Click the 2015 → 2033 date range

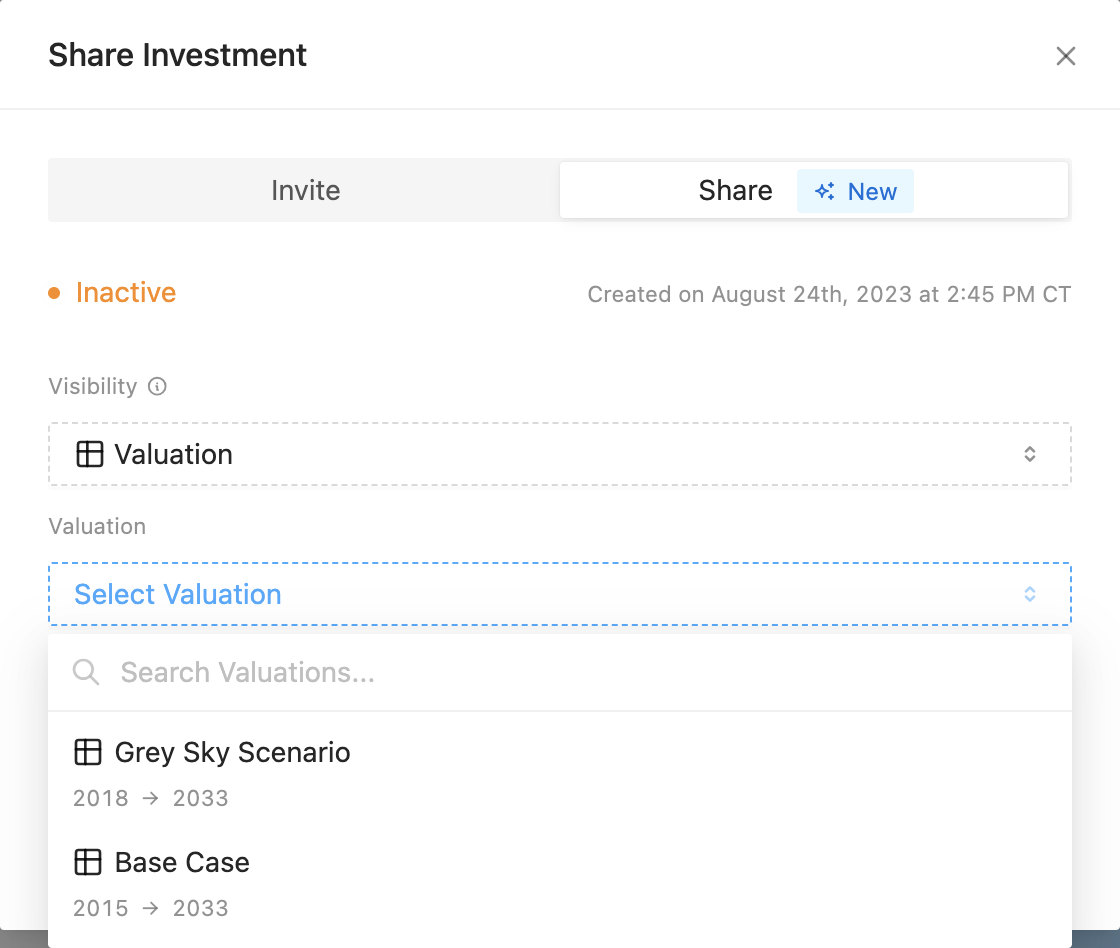point(150,908)
